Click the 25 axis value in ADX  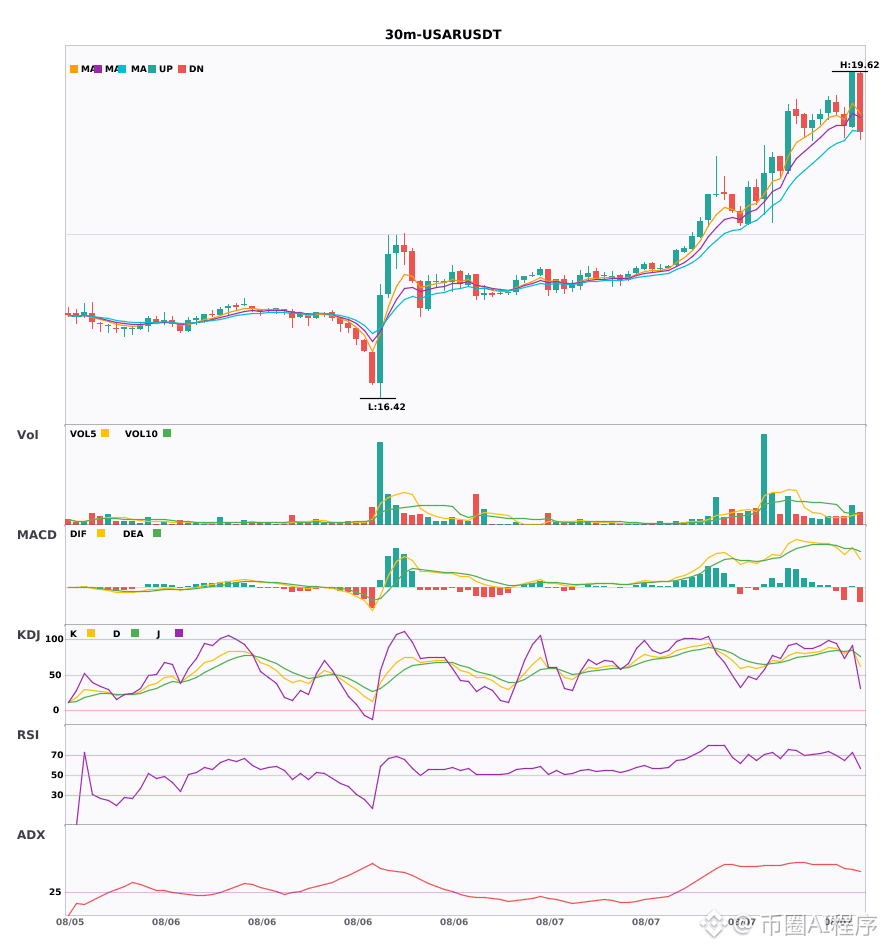55,891
